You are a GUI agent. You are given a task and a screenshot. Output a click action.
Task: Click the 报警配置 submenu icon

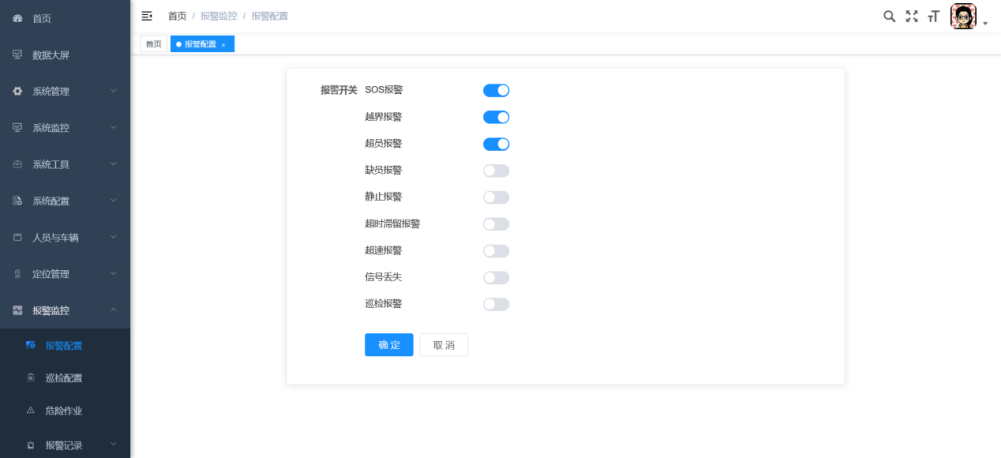[x=31, y=345]
